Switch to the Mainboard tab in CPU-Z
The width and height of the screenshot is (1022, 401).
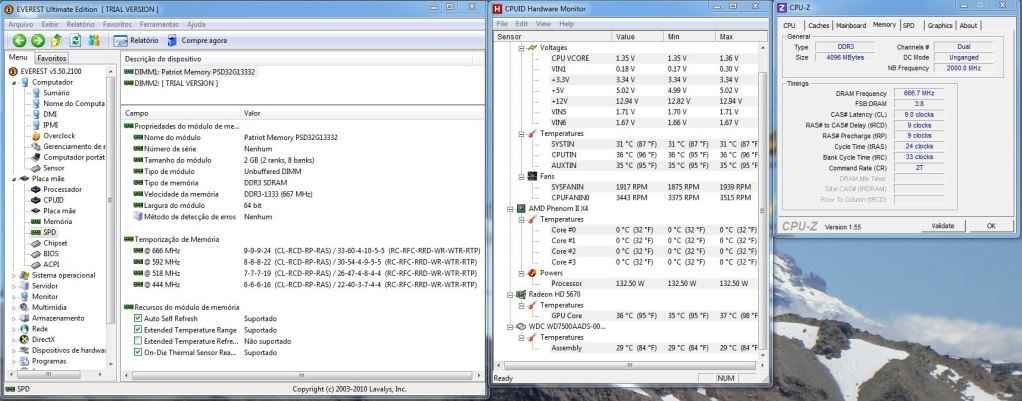coord(851,25)
